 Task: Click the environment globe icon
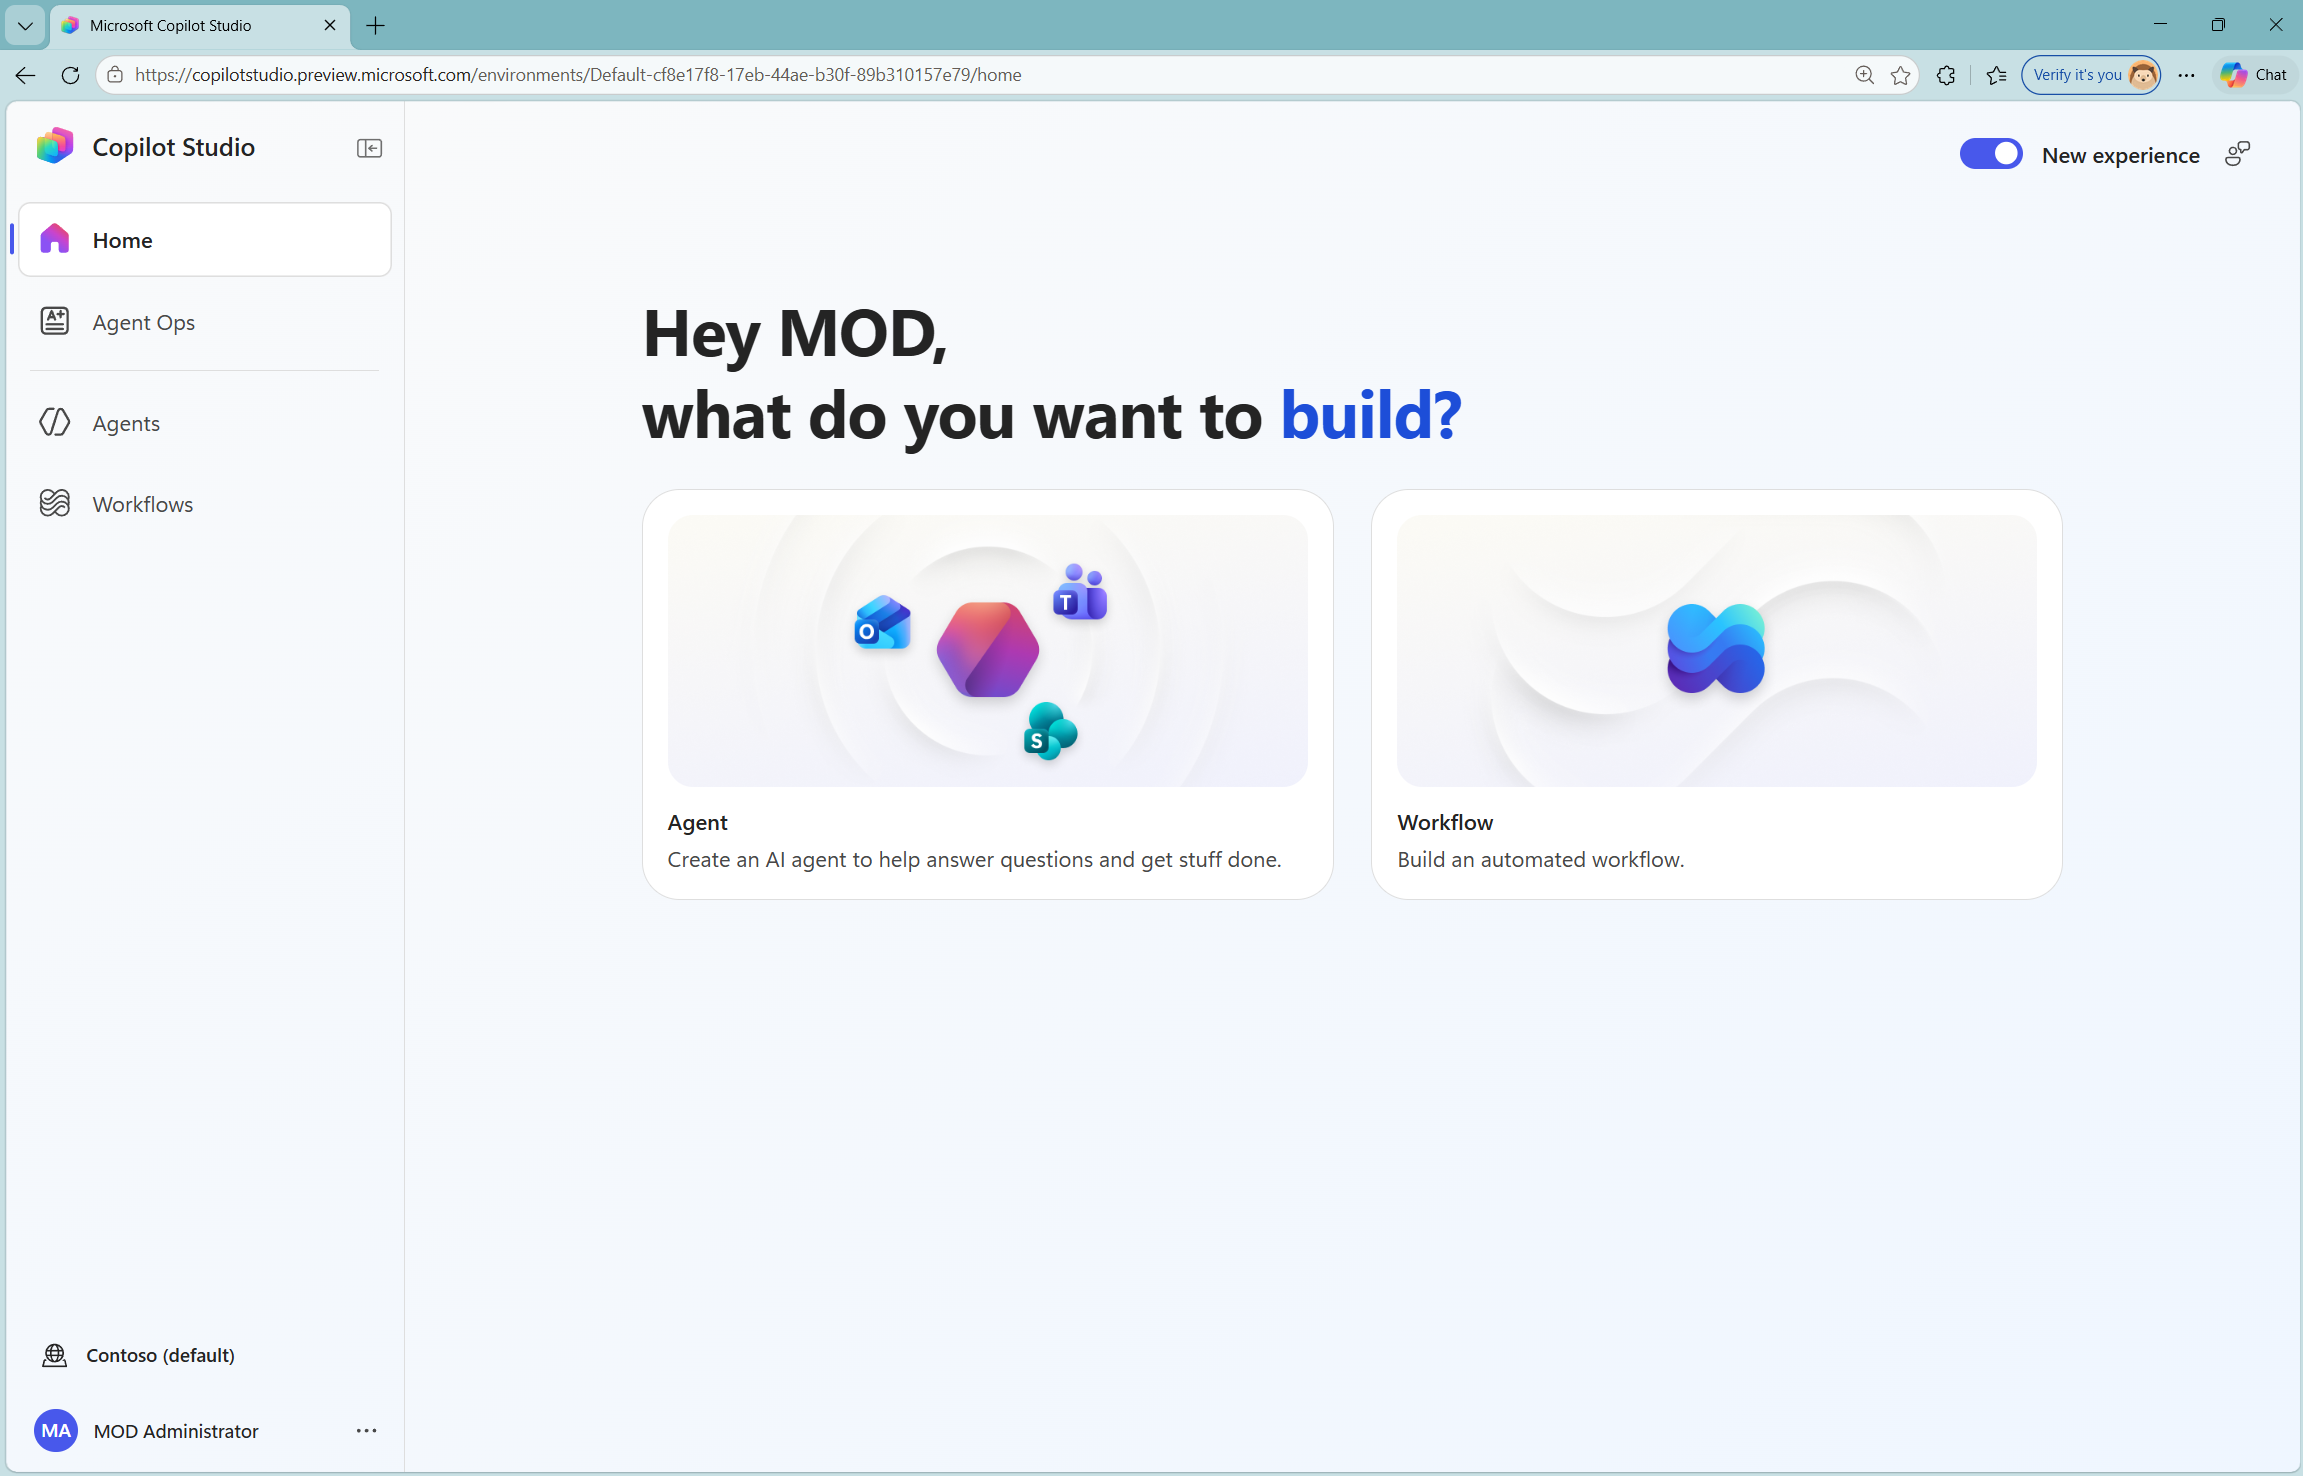(x=54, y=1355)
